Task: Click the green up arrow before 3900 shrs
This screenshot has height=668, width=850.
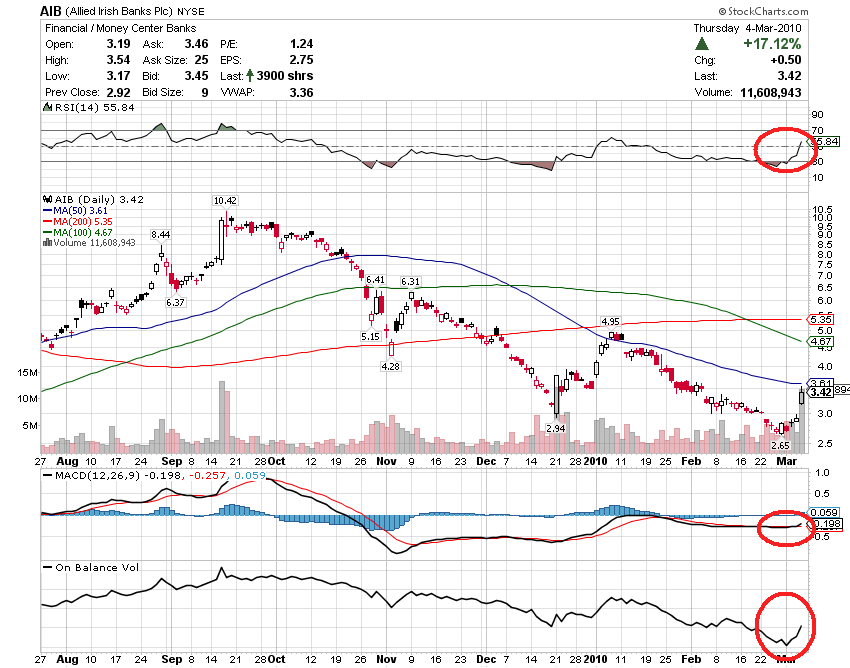Action: (250, 75)
